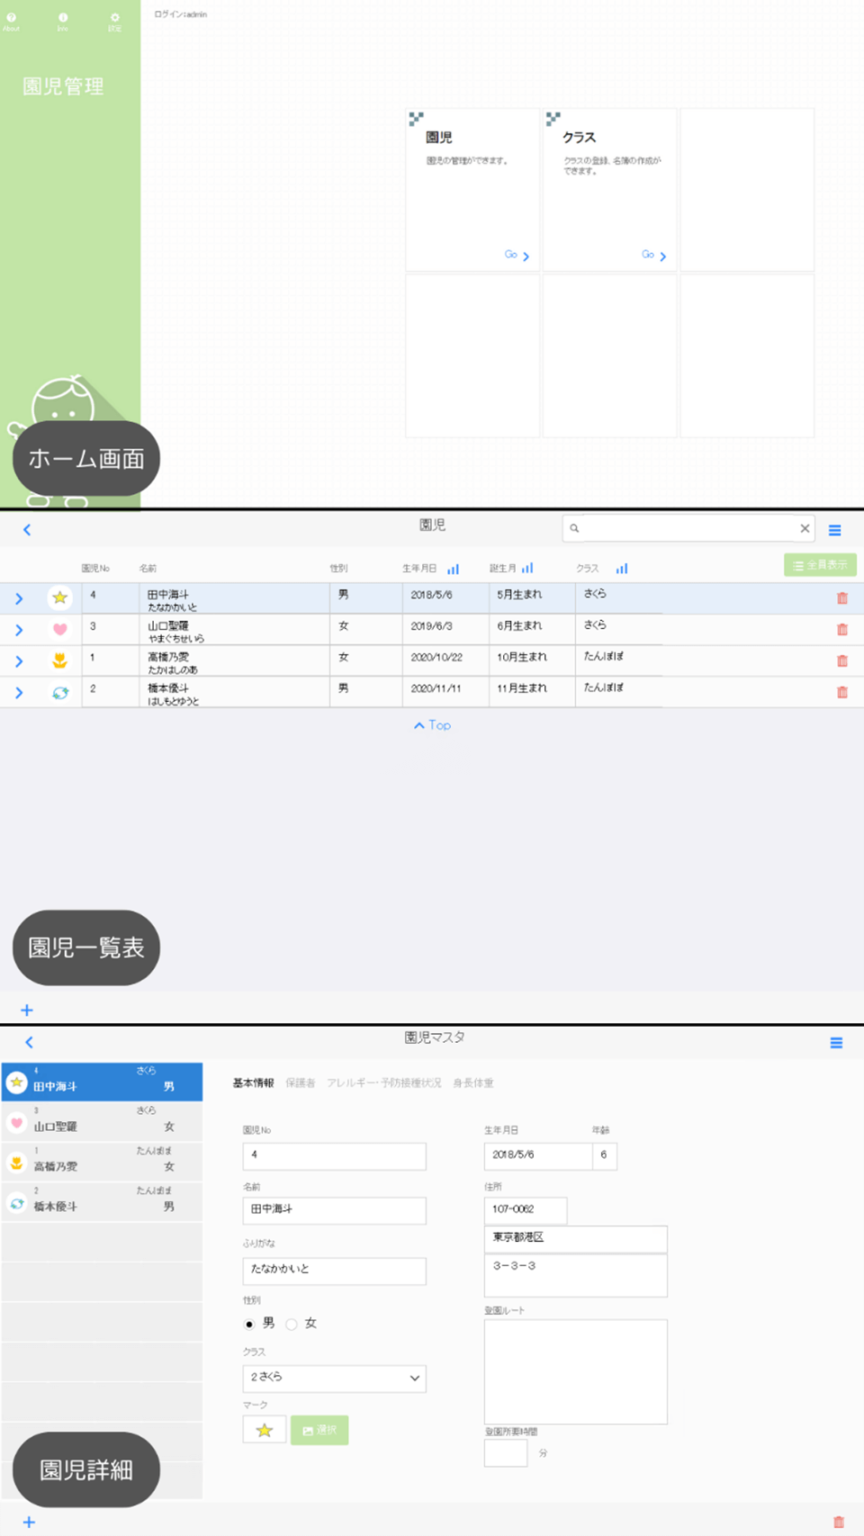Click the bar chart icon beside クラス
Screen dimensions: 864x1536
622,568
